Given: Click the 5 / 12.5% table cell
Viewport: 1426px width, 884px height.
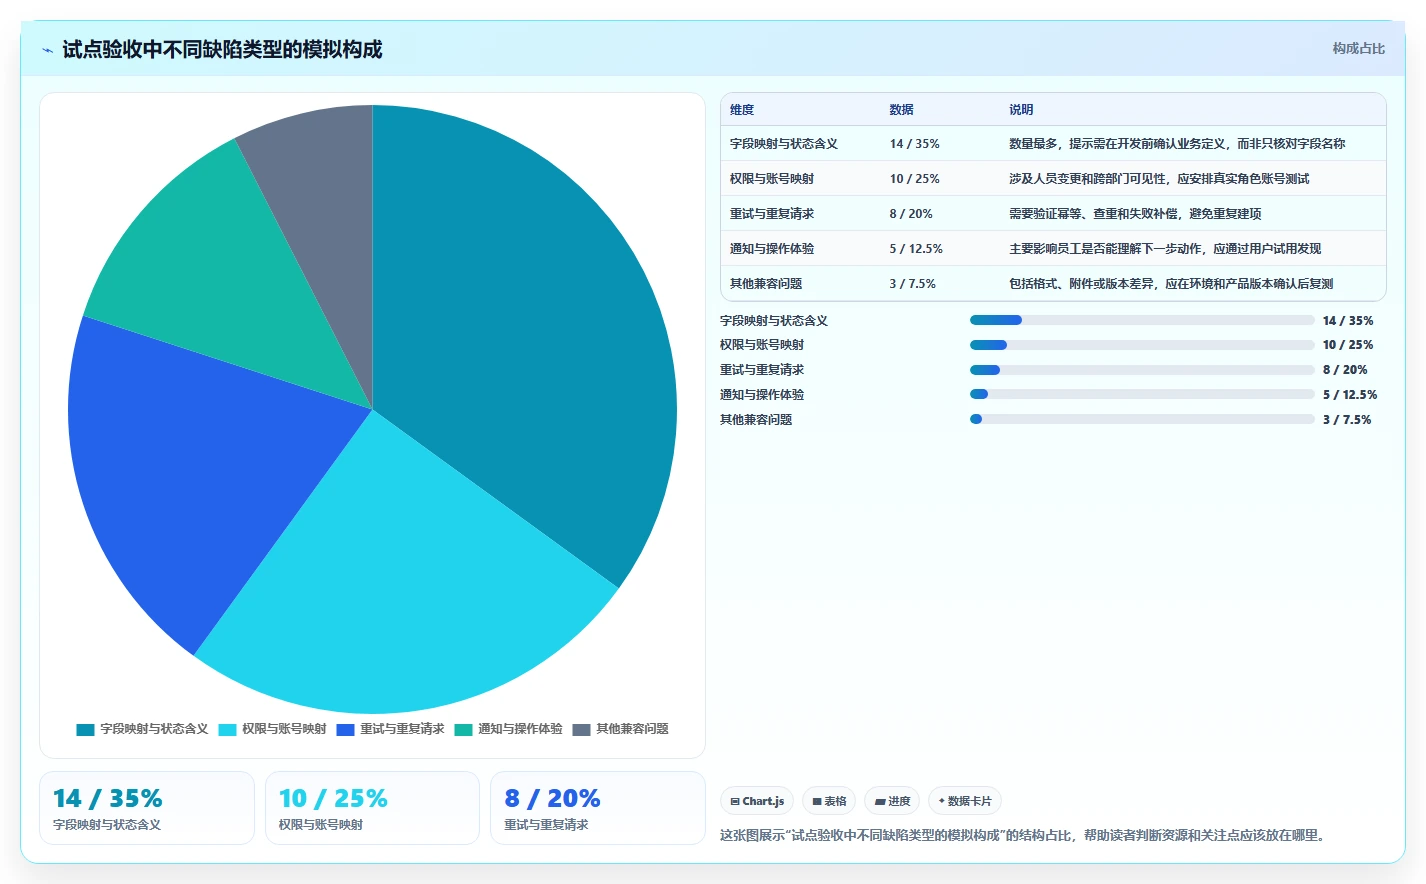Looking at the screenshot, I should click(916, 249).
